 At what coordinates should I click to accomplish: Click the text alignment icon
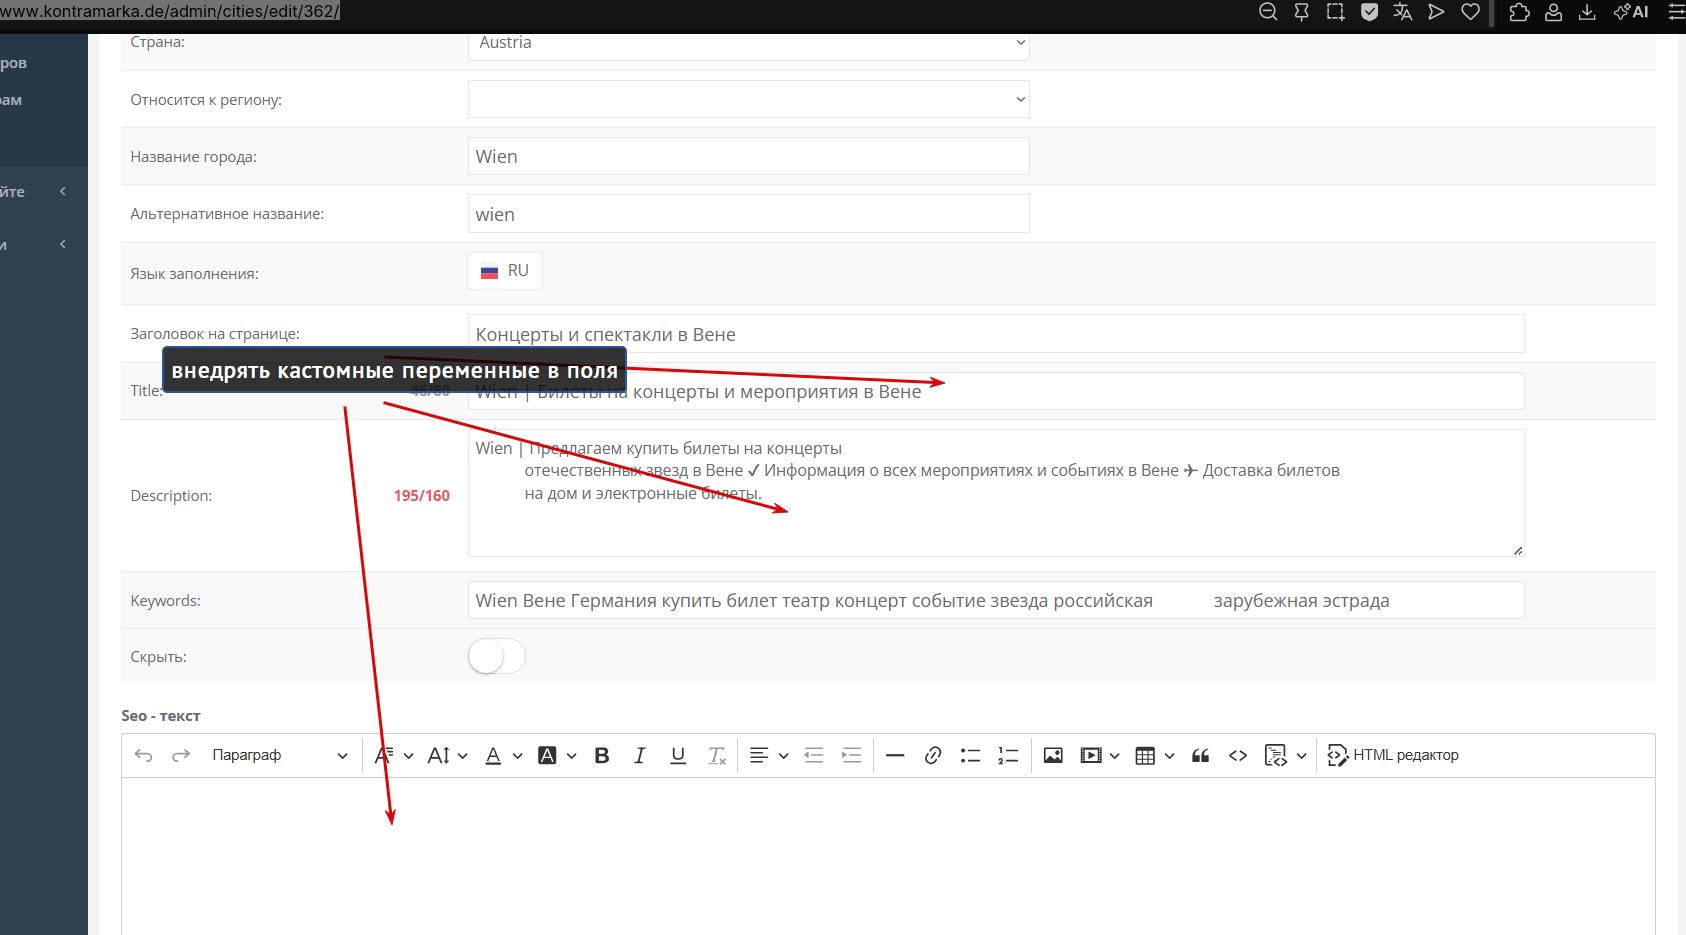point(759,756)
